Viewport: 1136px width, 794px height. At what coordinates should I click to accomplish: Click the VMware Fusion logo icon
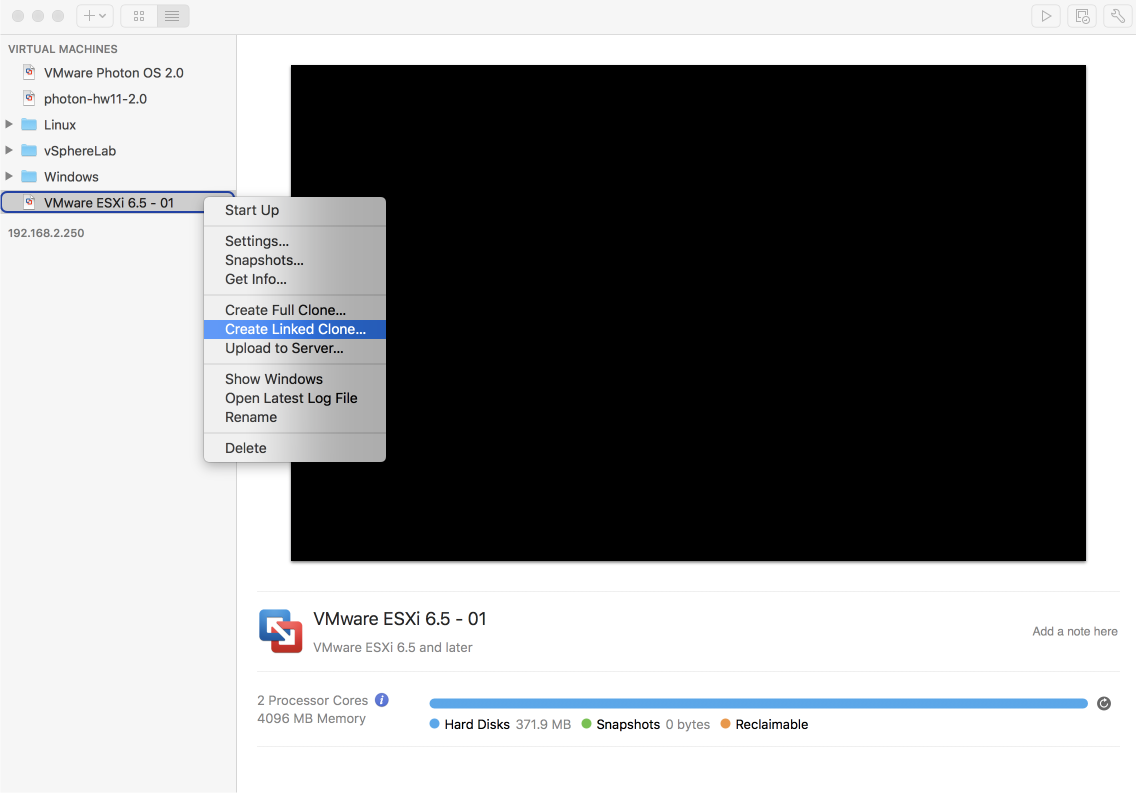coord(280,631)
